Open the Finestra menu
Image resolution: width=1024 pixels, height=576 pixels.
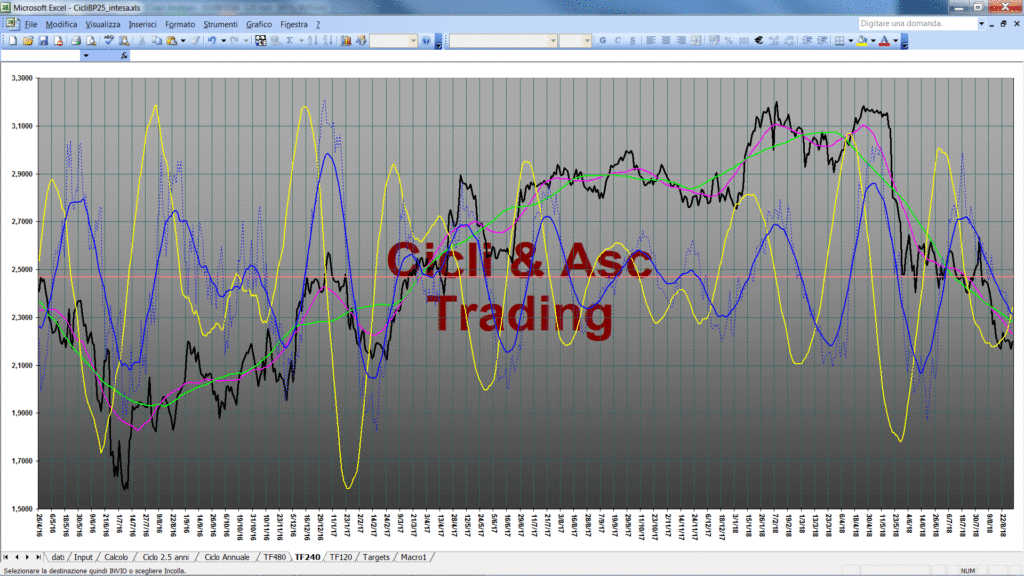point(293,24)
